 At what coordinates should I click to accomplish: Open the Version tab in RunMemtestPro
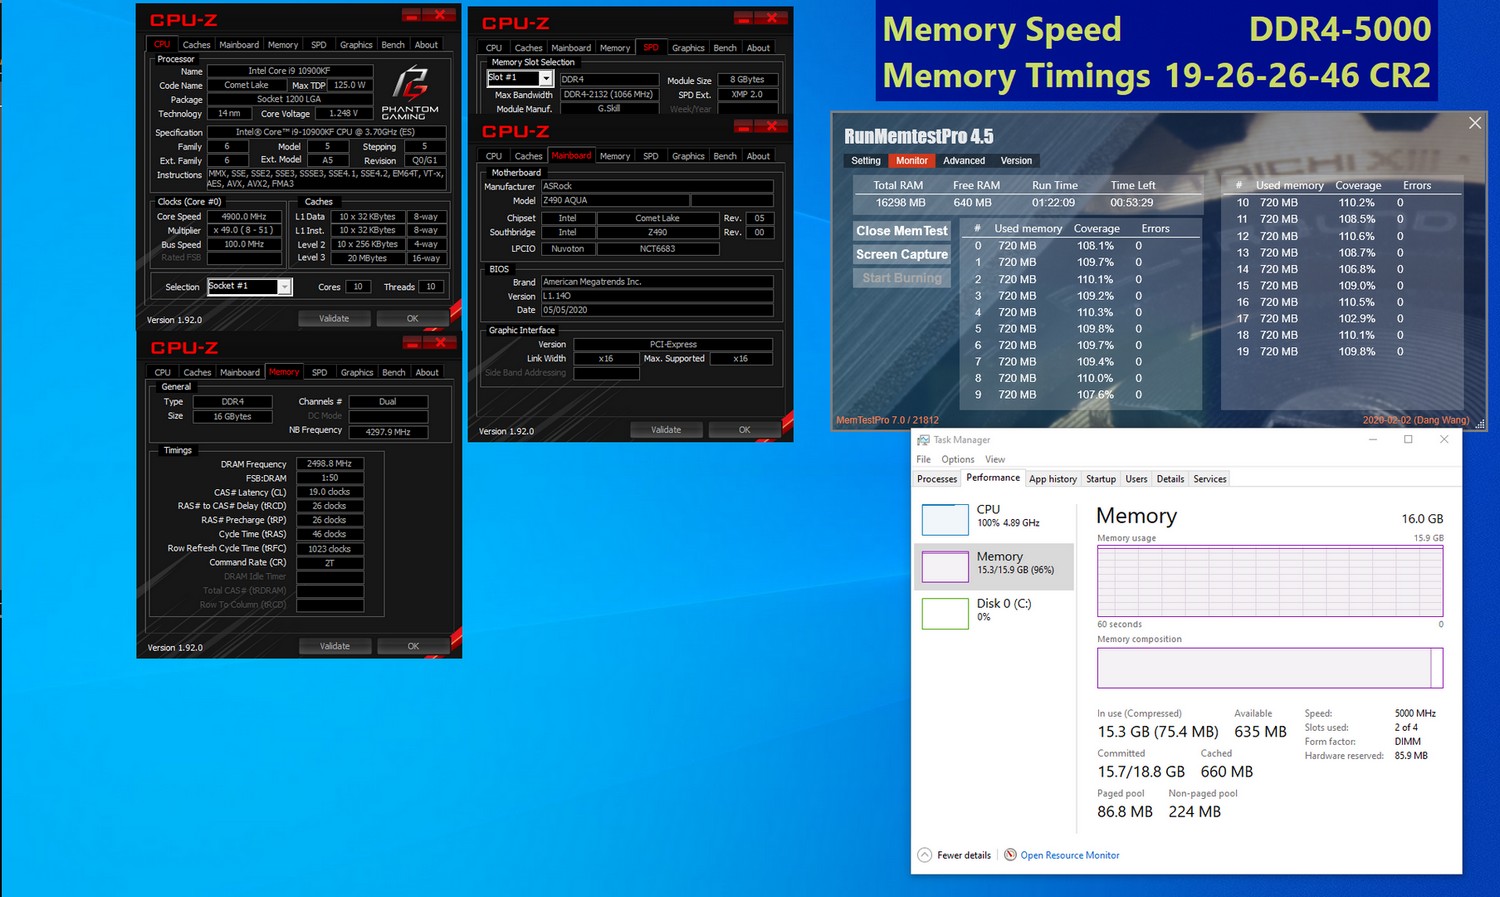point(1016,161)
